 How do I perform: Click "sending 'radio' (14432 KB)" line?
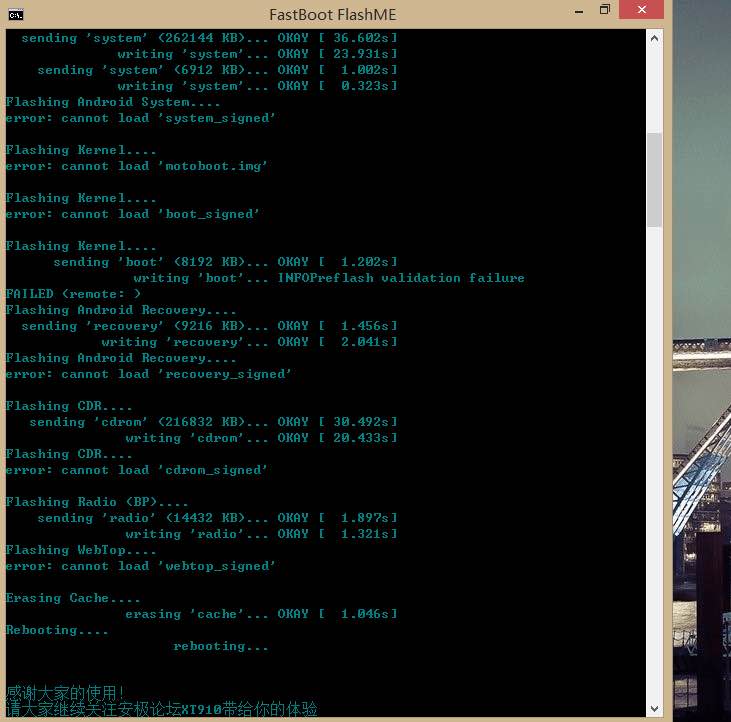[217, 518]
